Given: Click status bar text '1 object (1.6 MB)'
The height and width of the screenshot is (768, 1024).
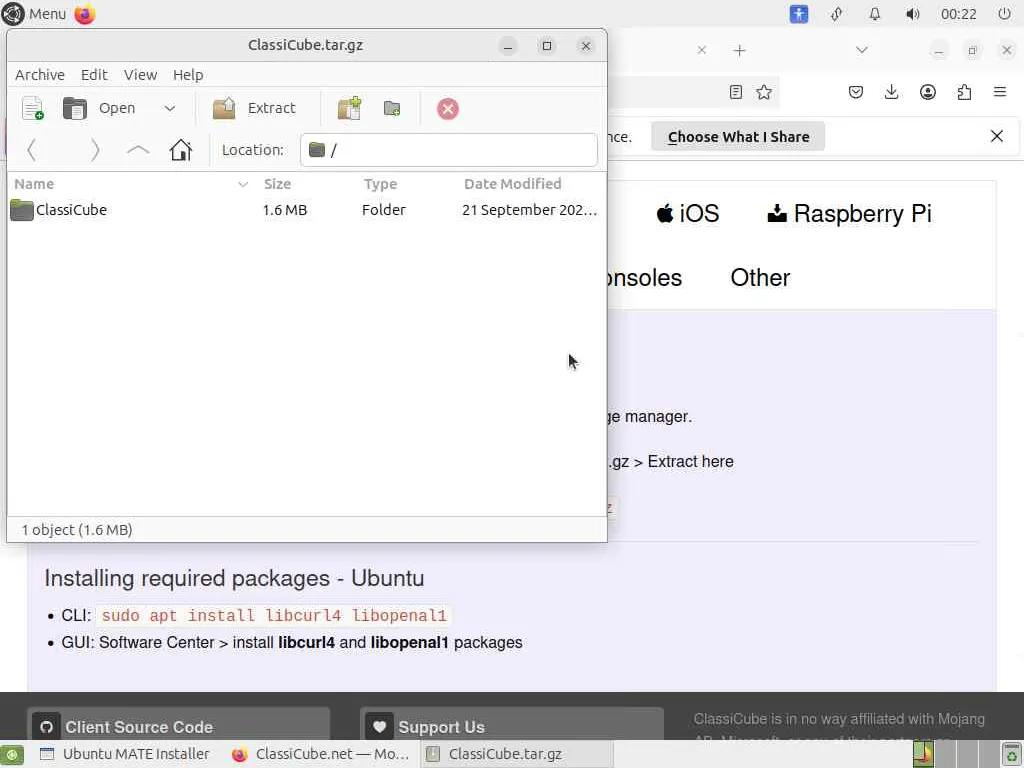Looking at the screenshot, I should [x=77, y=530].
